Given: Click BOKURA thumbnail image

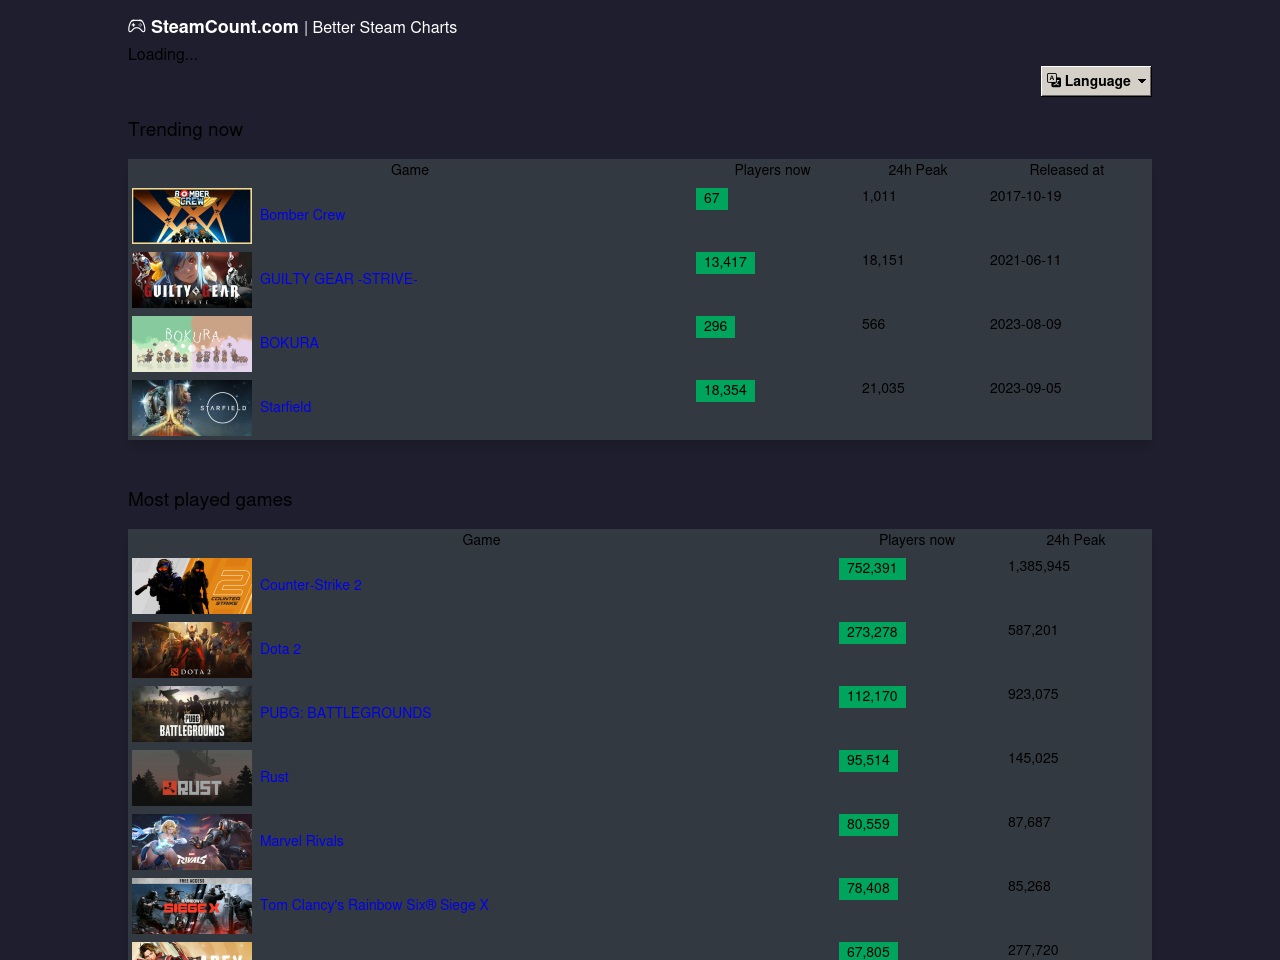Looking at the screenshot, I should [x=192, y=344].
